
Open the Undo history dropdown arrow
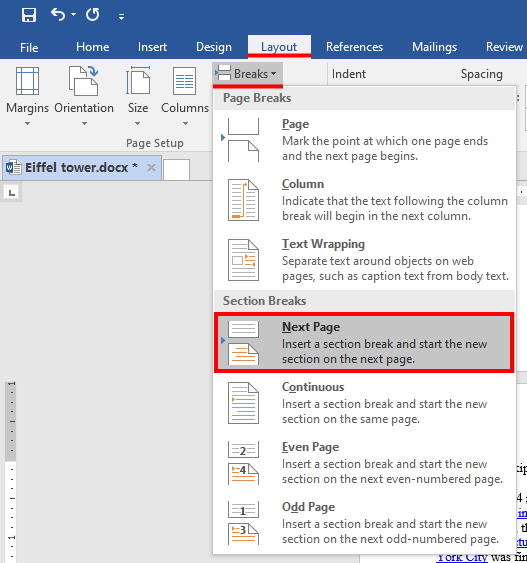click(73, 15)
